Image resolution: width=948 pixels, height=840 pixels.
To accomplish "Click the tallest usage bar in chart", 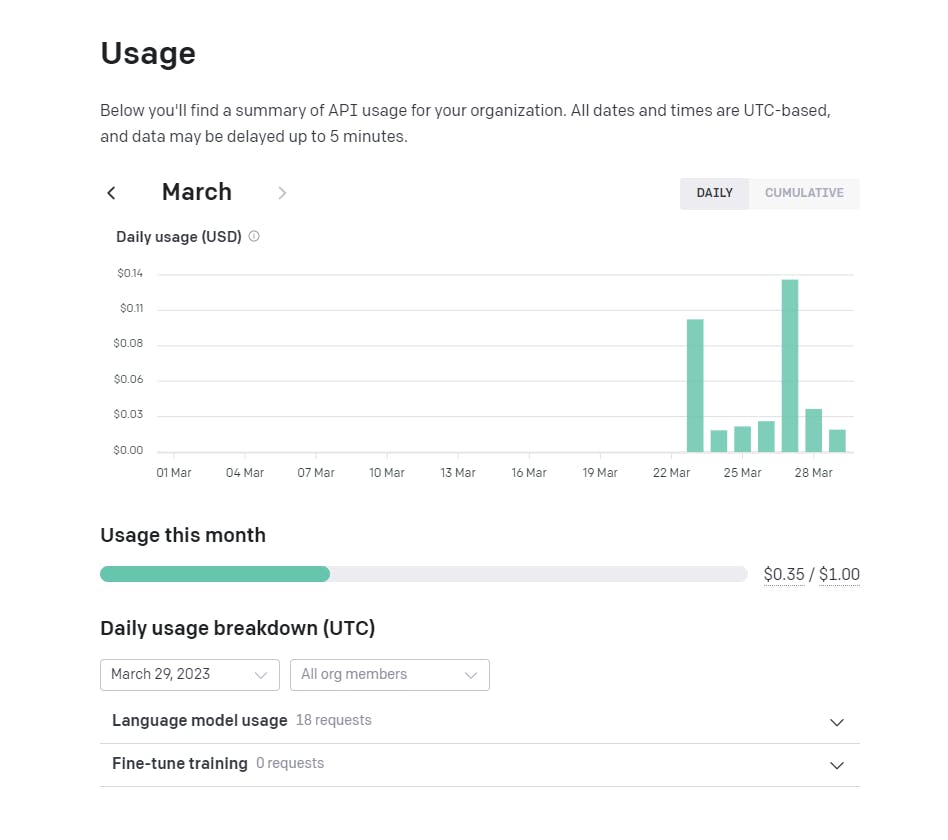I will (790, 365).
